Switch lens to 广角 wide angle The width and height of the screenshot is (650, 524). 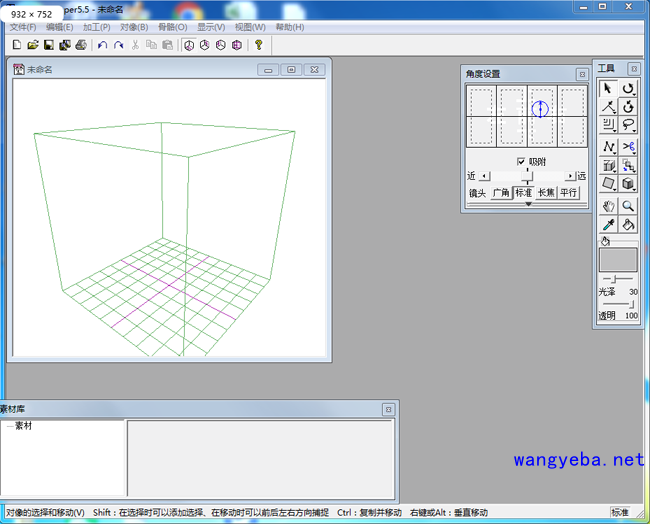[x=501, y=192]
